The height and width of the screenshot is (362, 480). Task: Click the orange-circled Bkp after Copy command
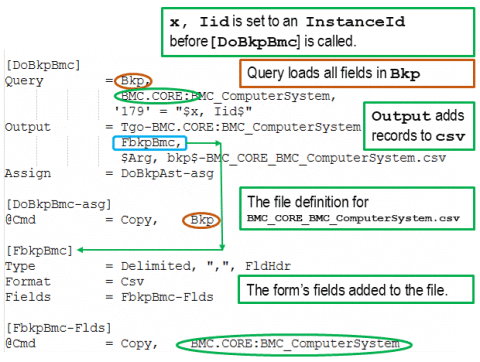click(x=201, y=220)
